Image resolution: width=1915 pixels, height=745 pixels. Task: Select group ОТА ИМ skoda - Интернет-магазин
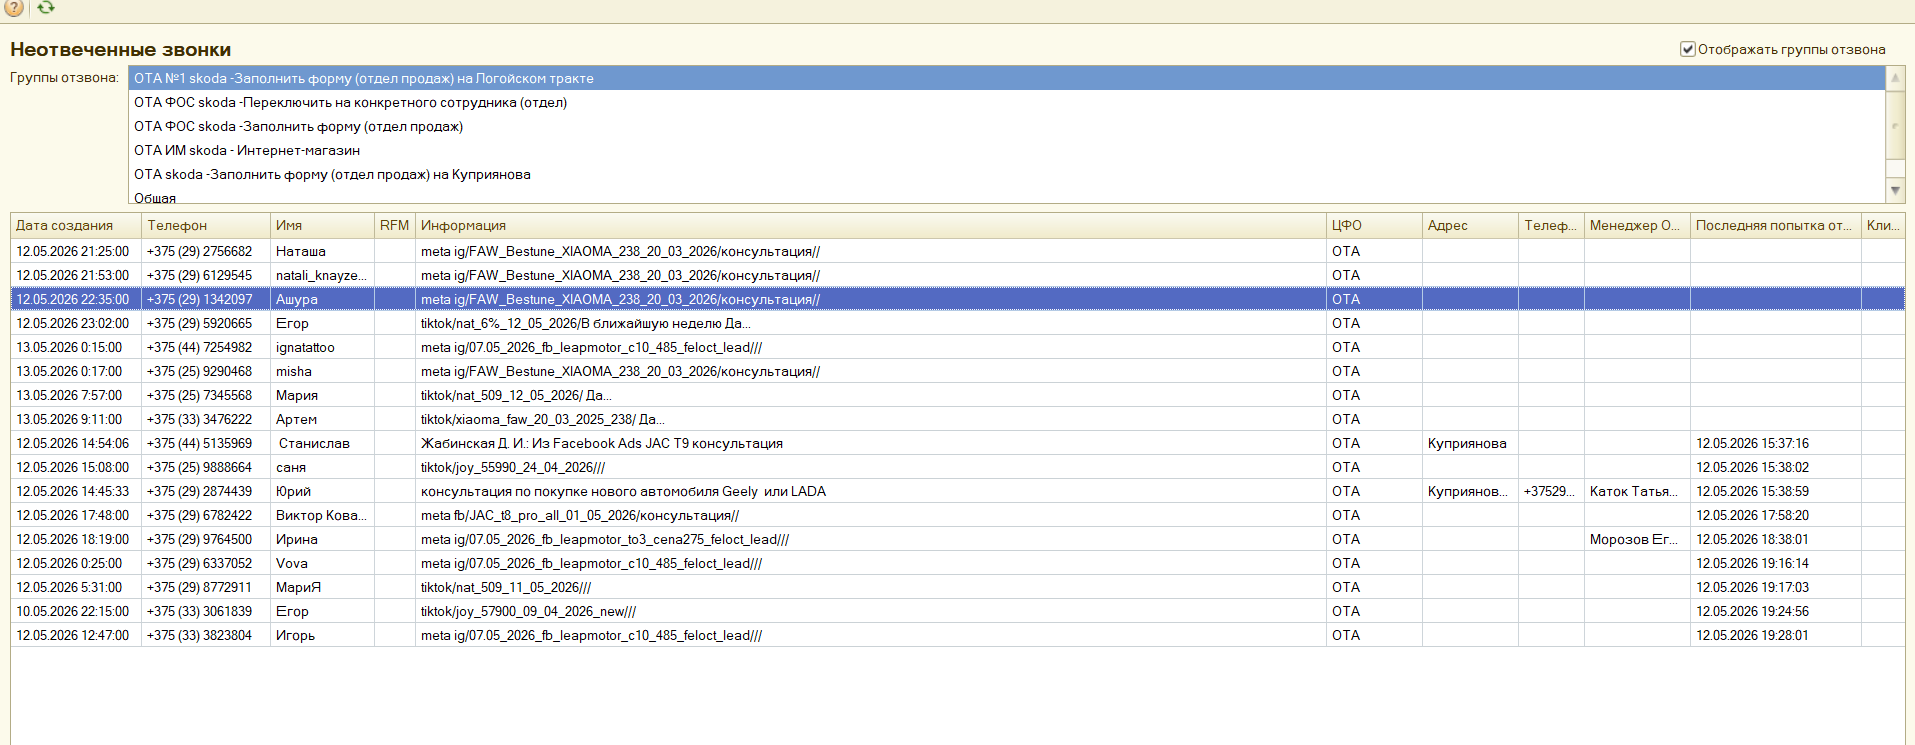coord(247,150)
